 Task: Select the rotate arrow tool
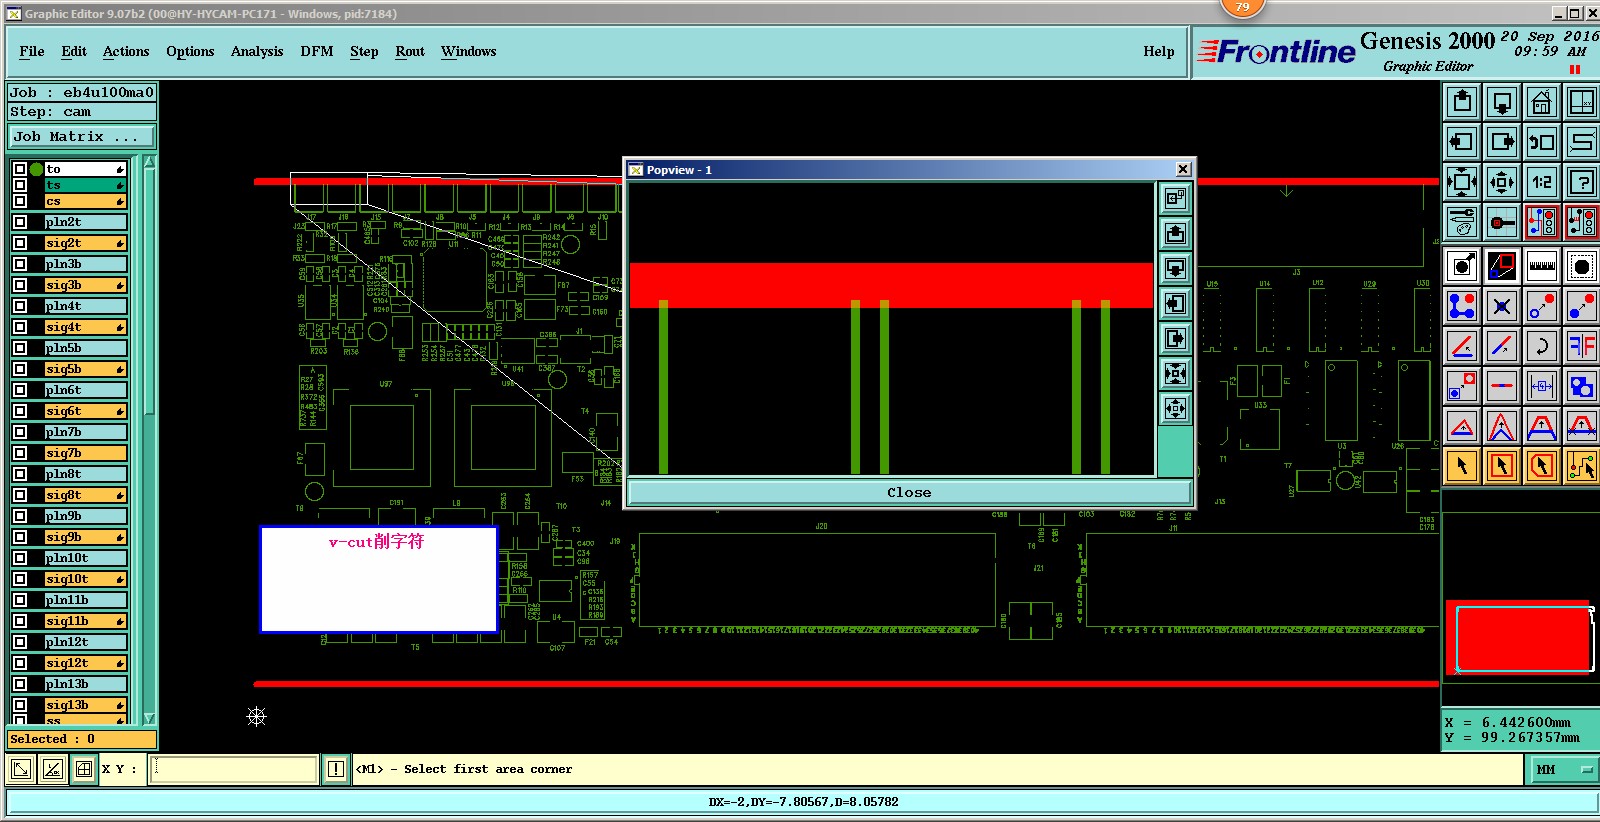(1541, 346)
